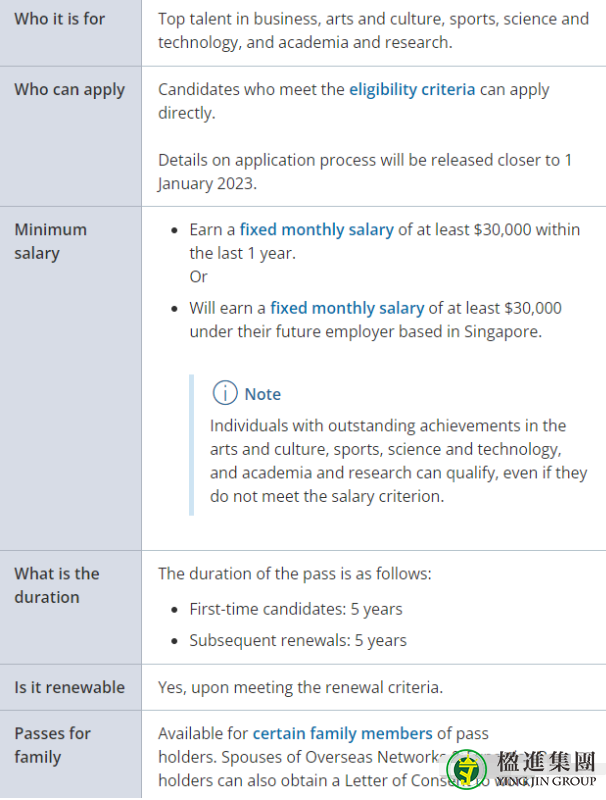Select the 'Who can apply' row header

click(69, 90)
